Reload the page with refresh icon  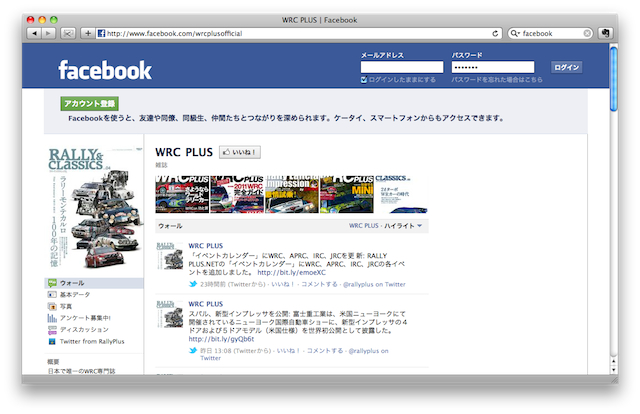(496, 33)
